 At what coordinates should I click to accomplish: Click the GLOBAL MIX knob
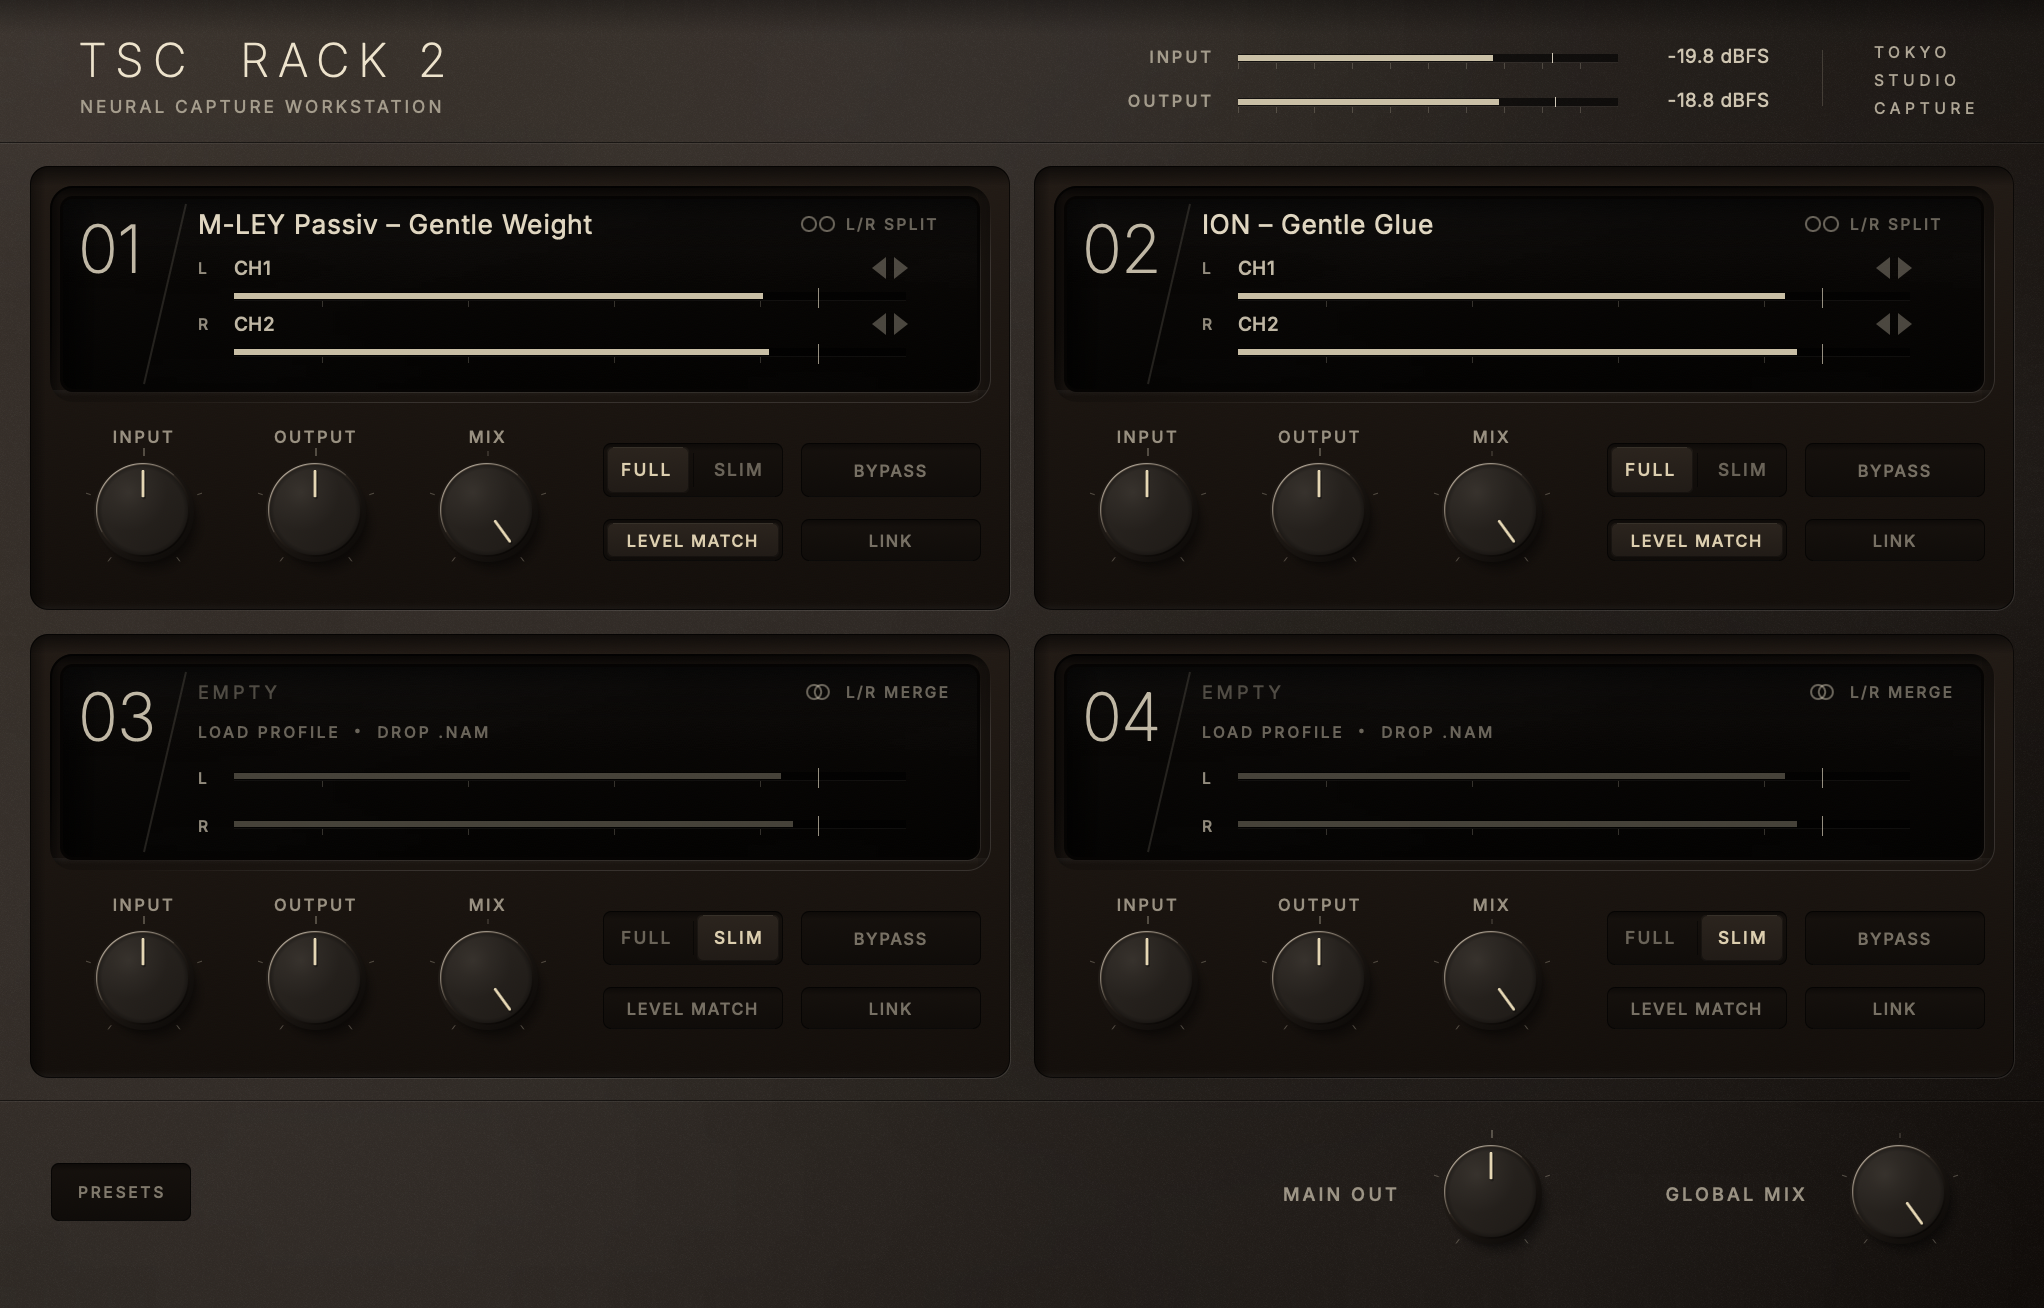tap(1898, 1192)
